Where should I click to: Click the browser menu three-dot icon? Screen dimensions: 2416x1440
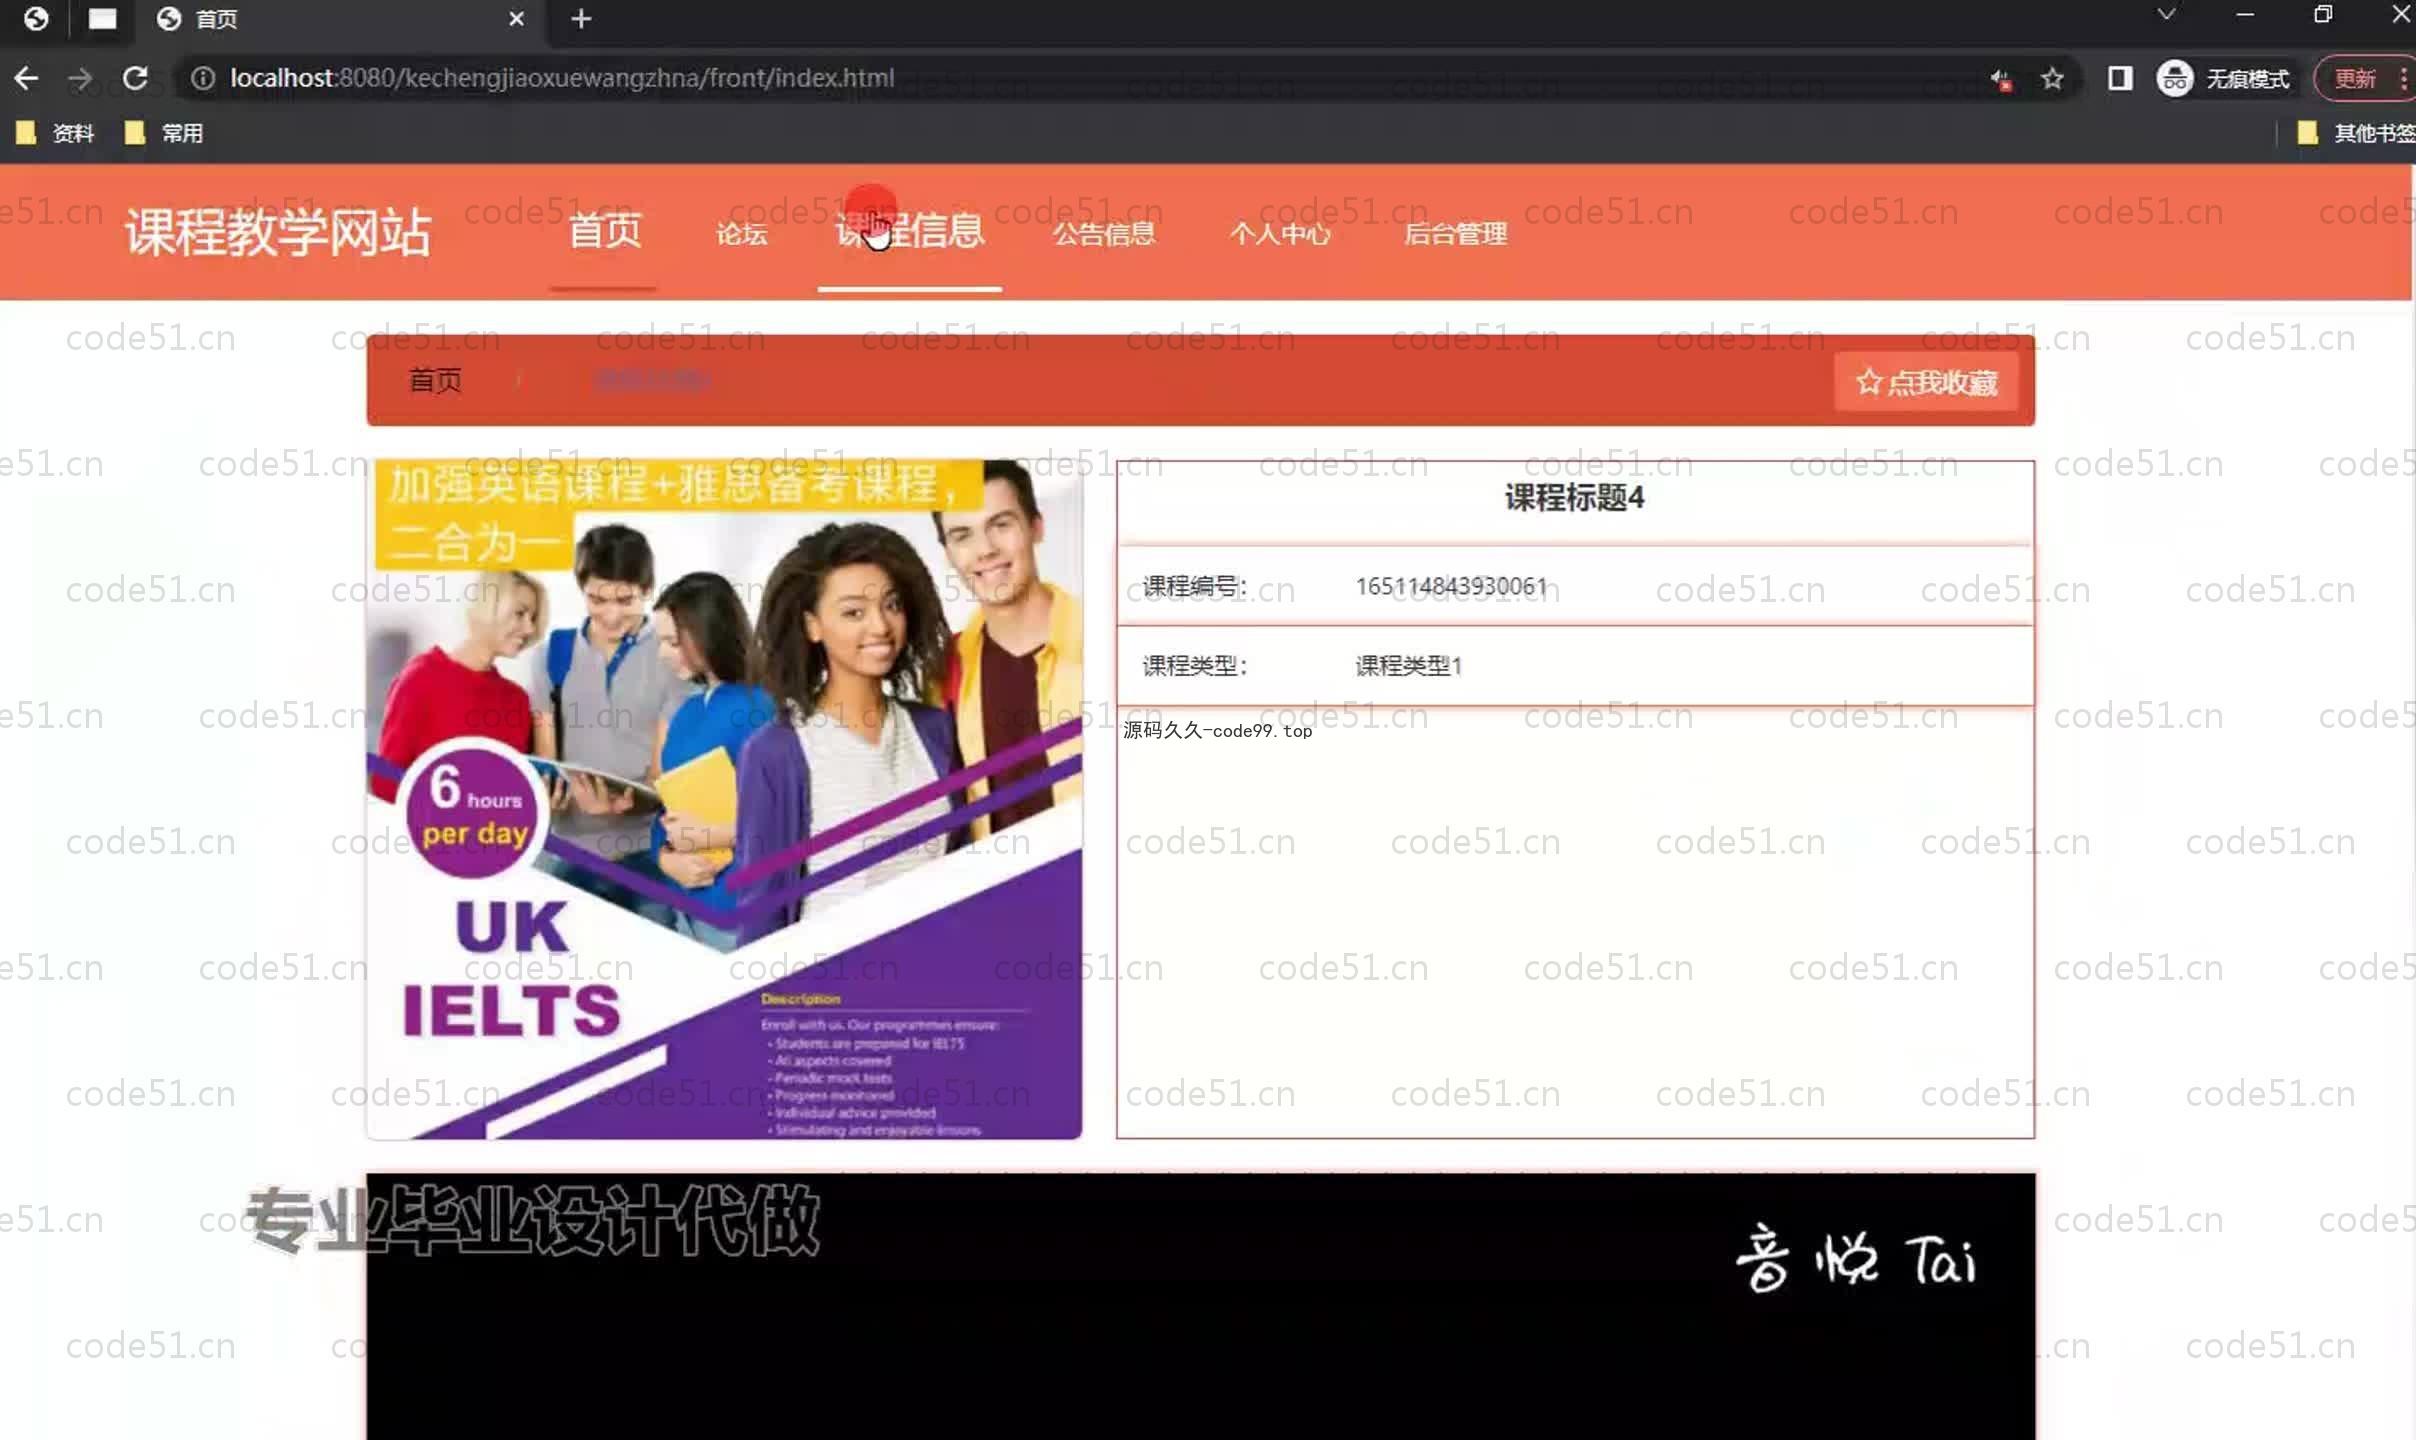click(2402, 78)
